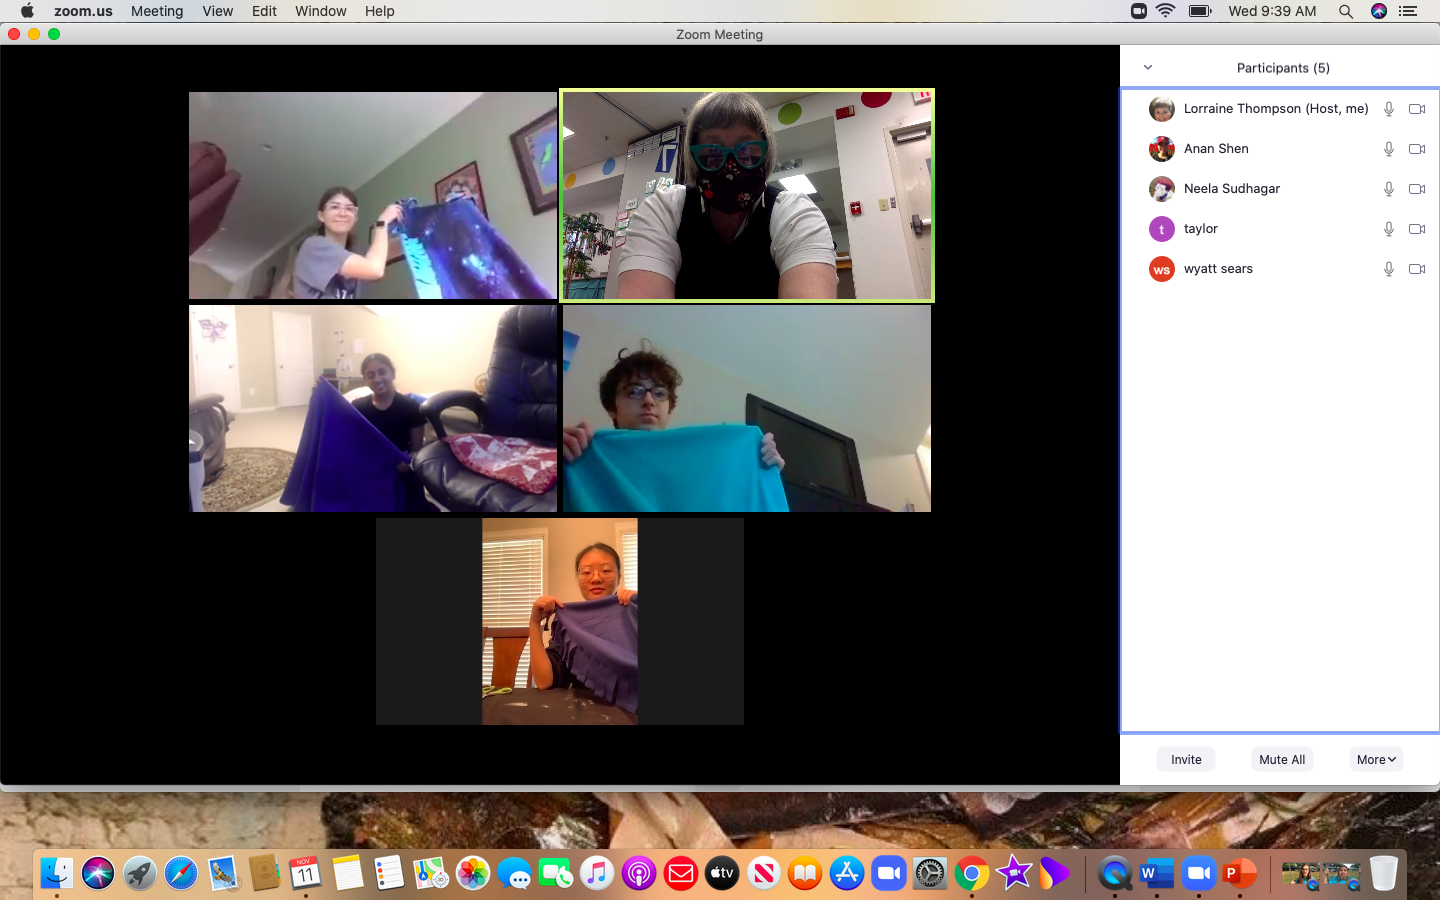Click the Invite button
Screen dimensions: 1440x900
point(1186,759)
